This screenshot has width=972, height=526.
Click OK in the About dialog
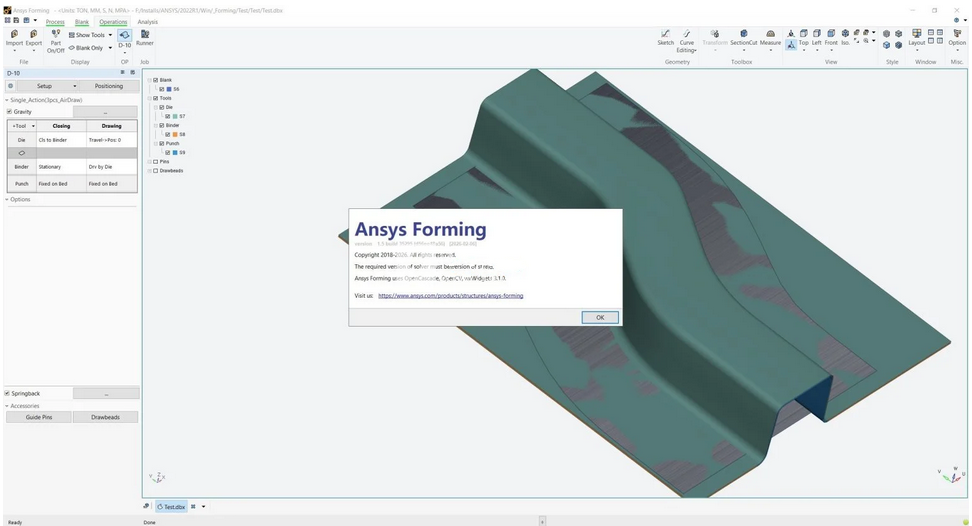[600, 317]
